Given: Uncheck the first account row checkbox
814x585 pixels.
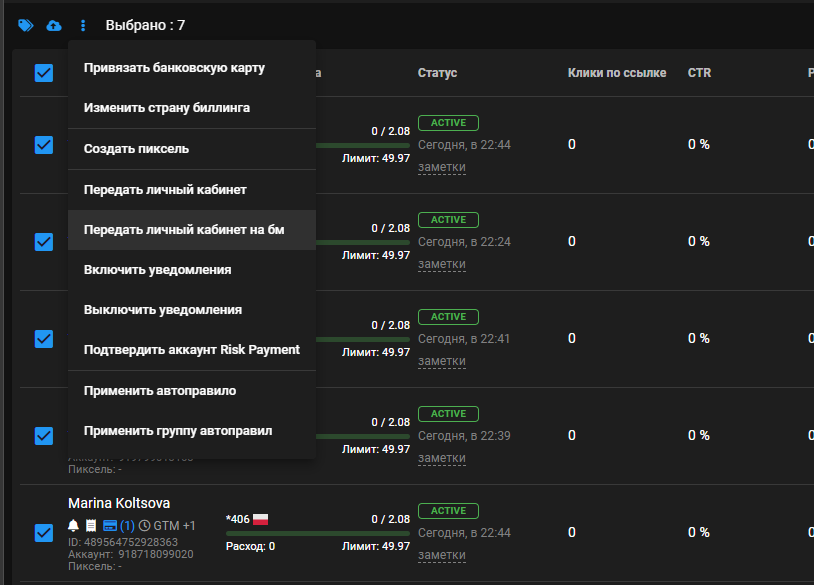Looking at the screenshot, I should click(x=44, y=145).
